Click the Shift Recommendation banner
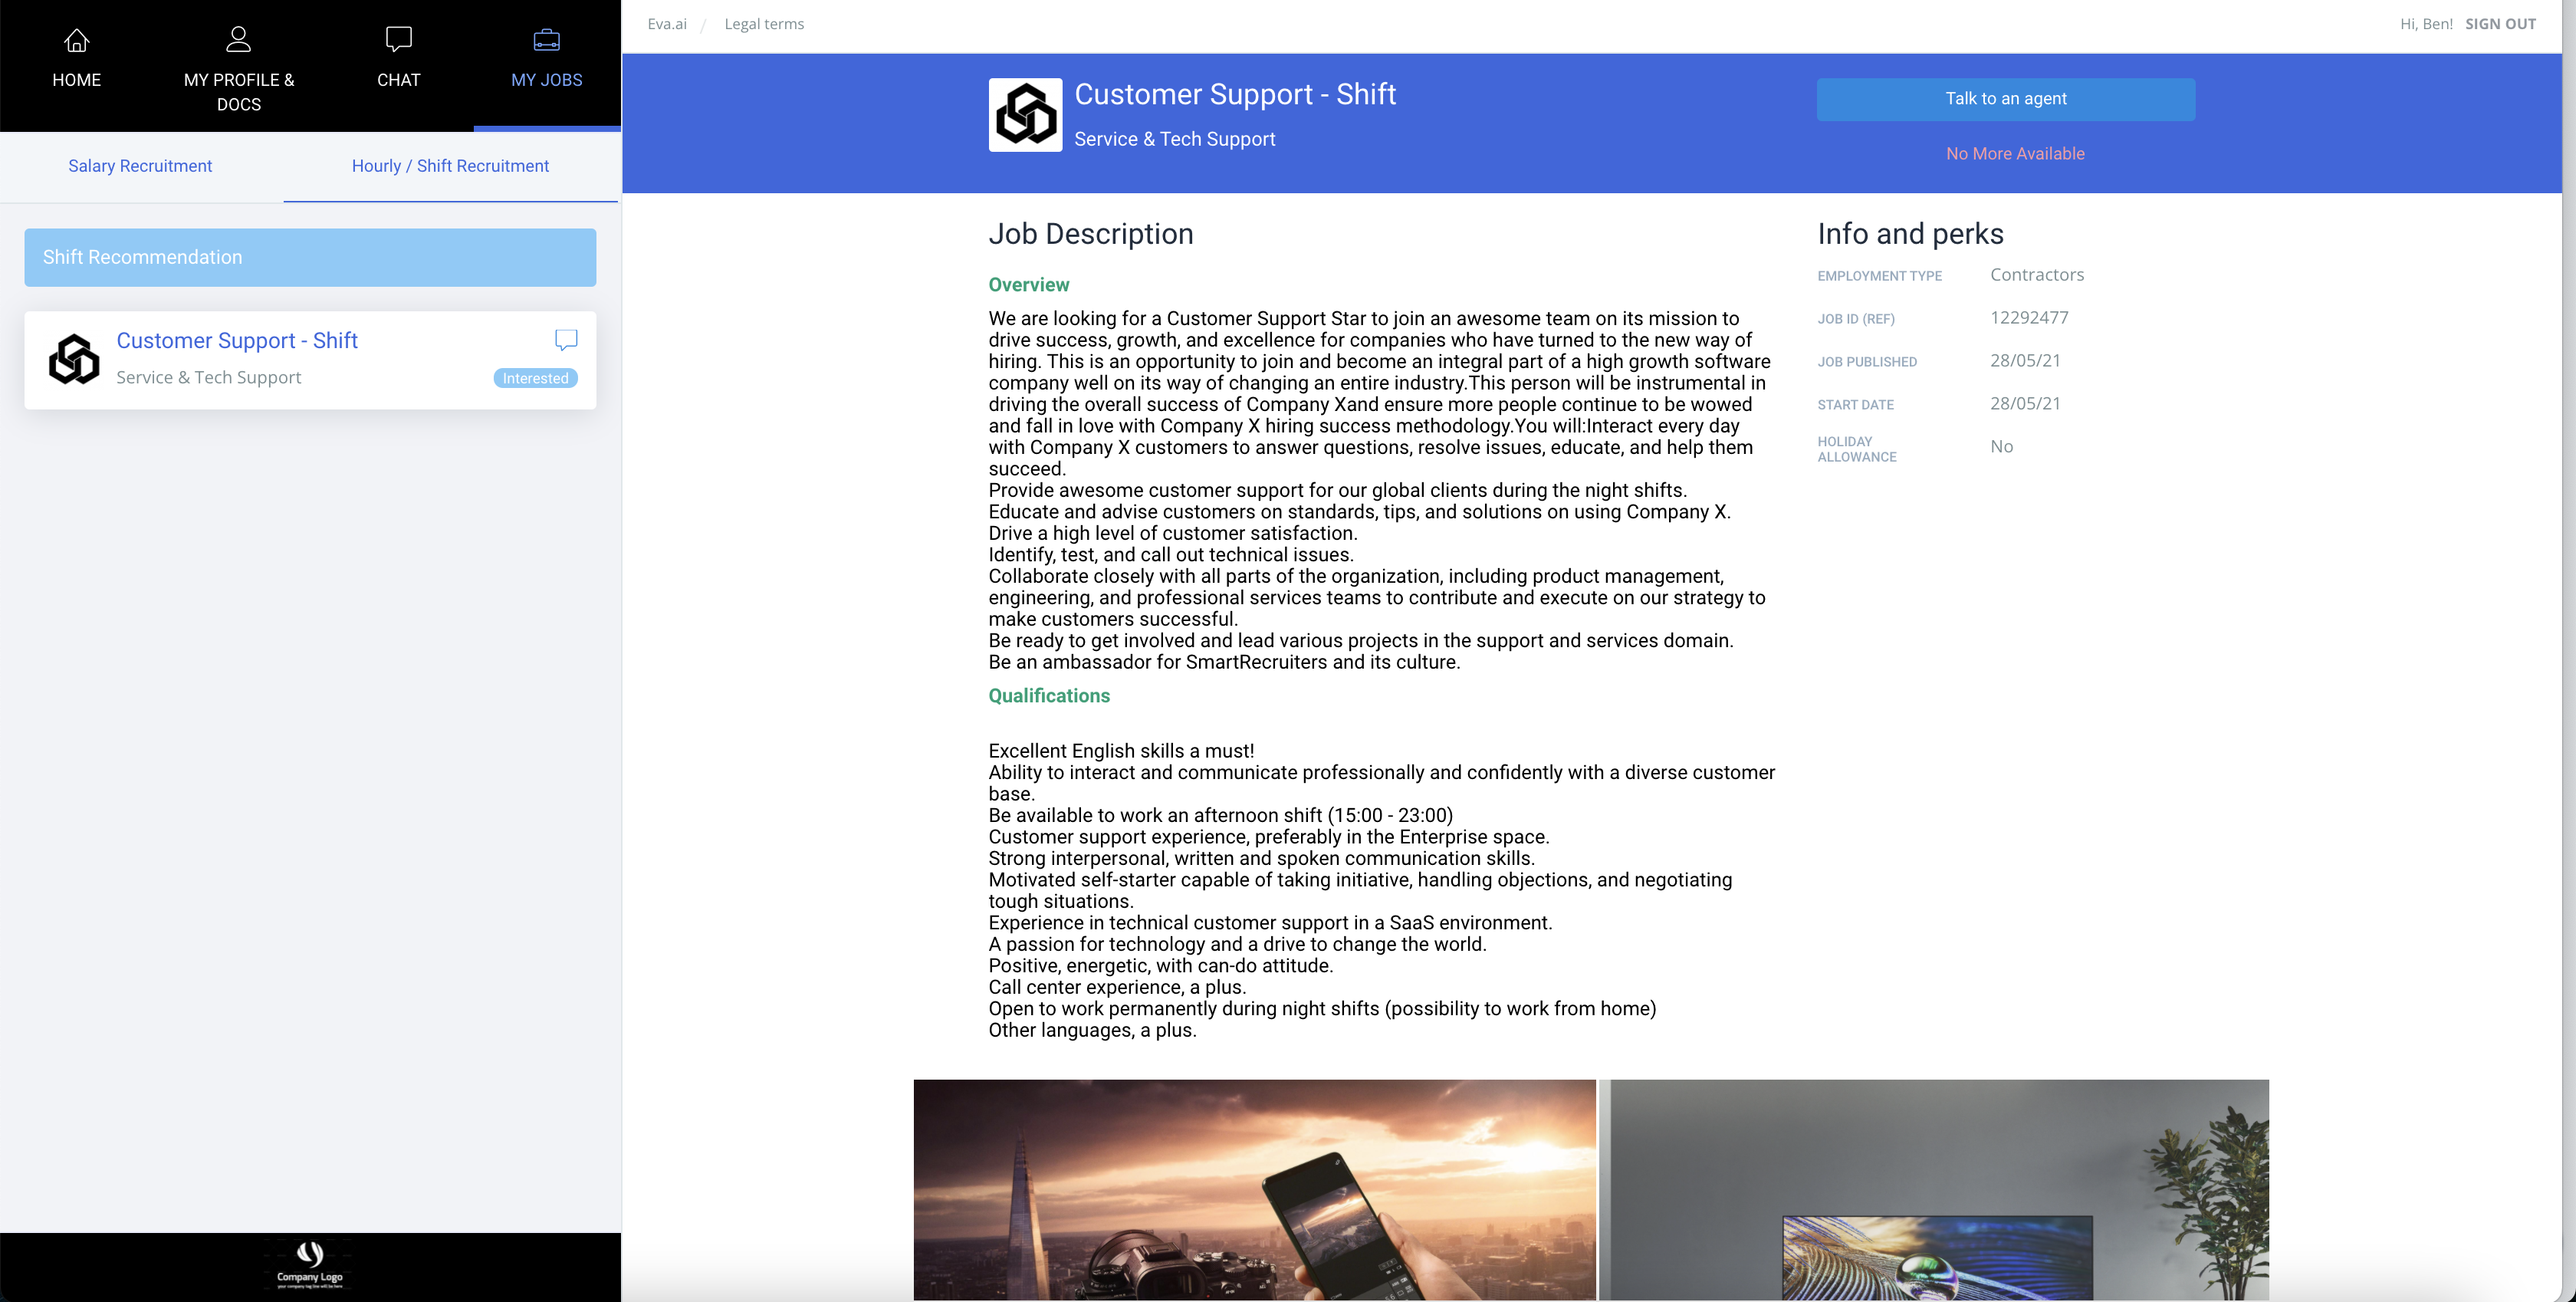This screenshot has height=1302, width=2576. 310,257
